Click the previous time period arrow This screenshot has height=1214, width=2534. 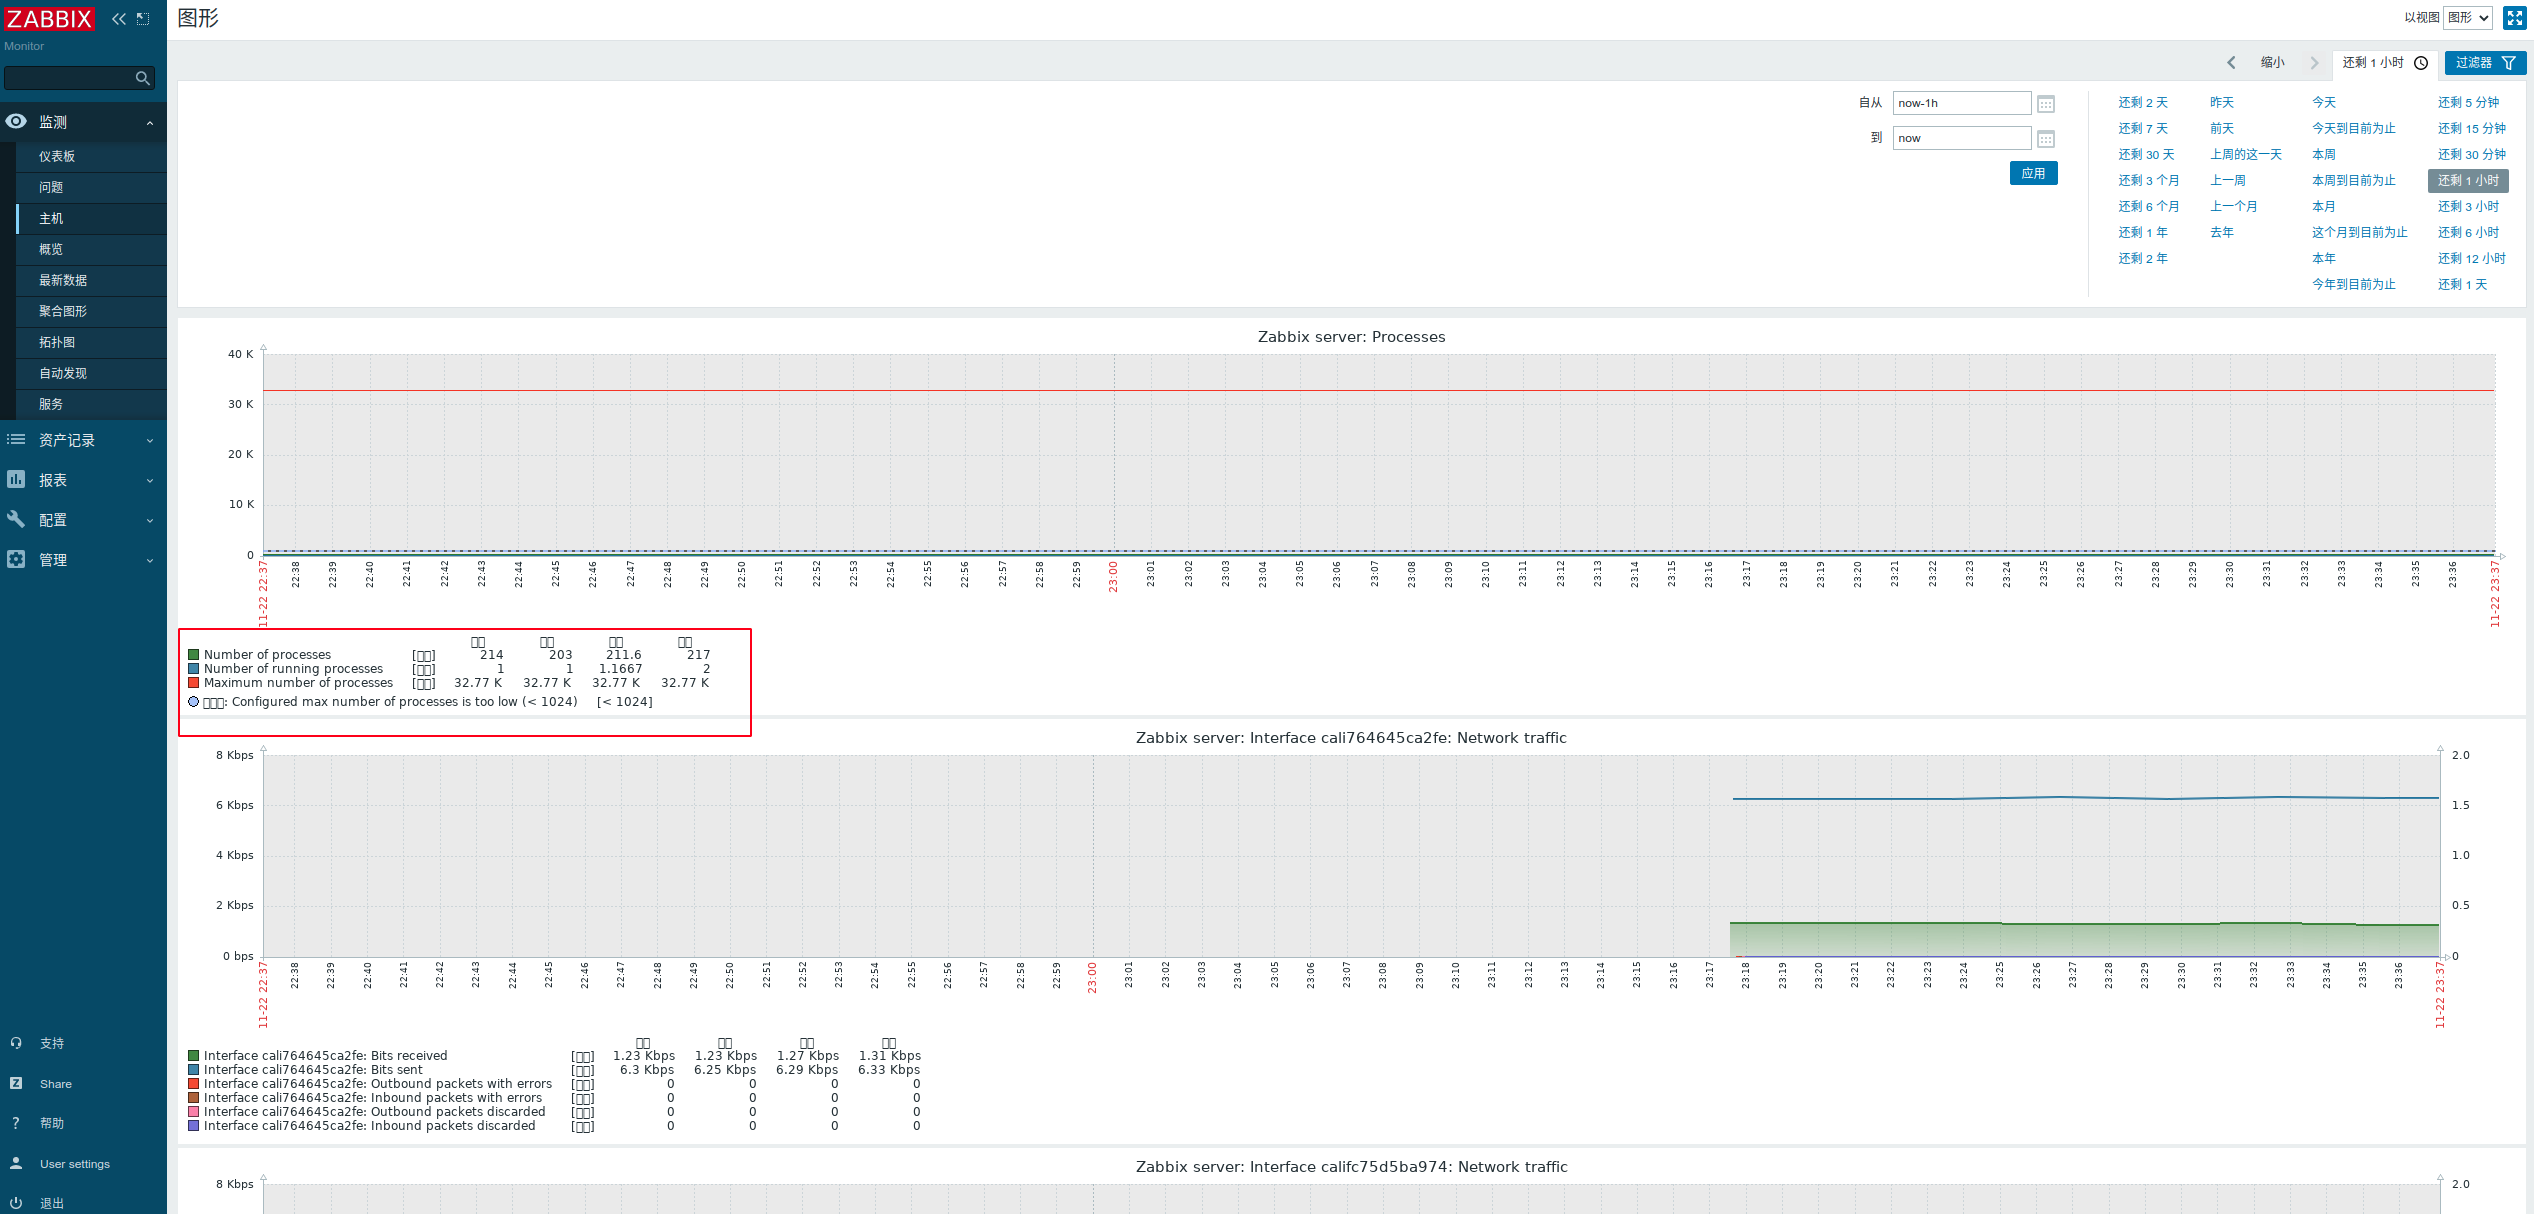2231,63
